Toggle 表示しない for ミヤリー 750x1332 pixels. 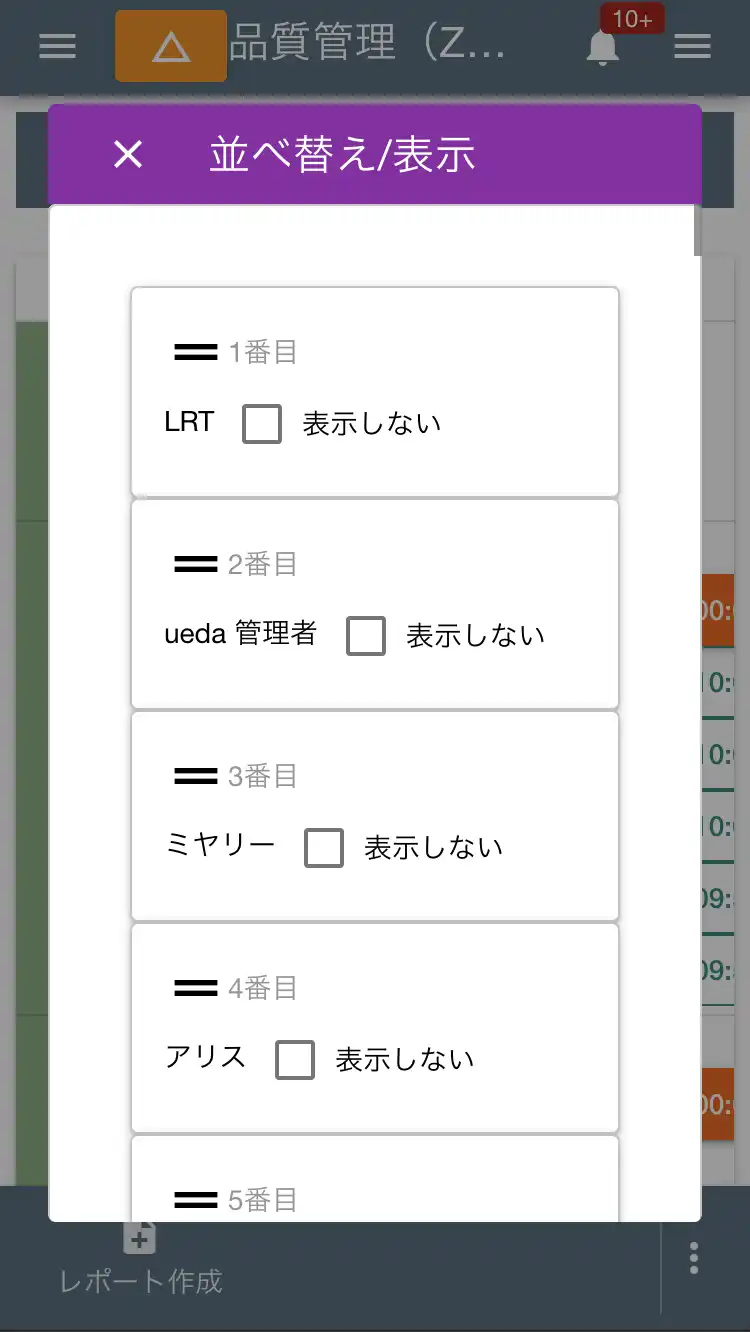click(x=324, y=847)
